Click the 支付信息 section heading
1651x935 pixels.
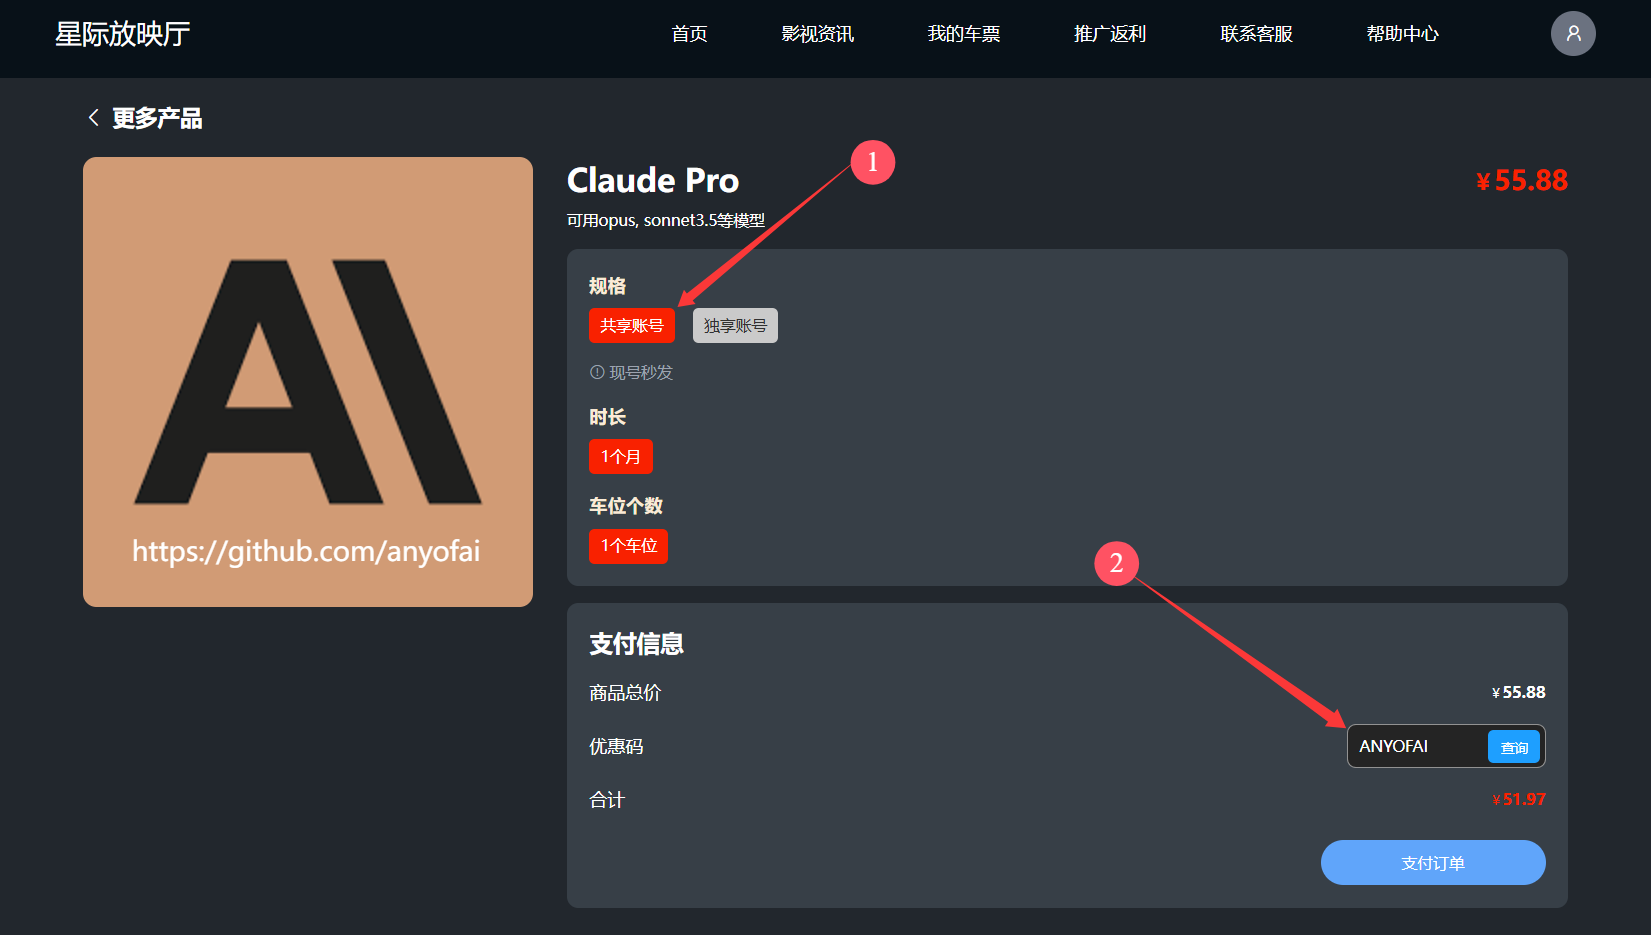pos(636,643)
